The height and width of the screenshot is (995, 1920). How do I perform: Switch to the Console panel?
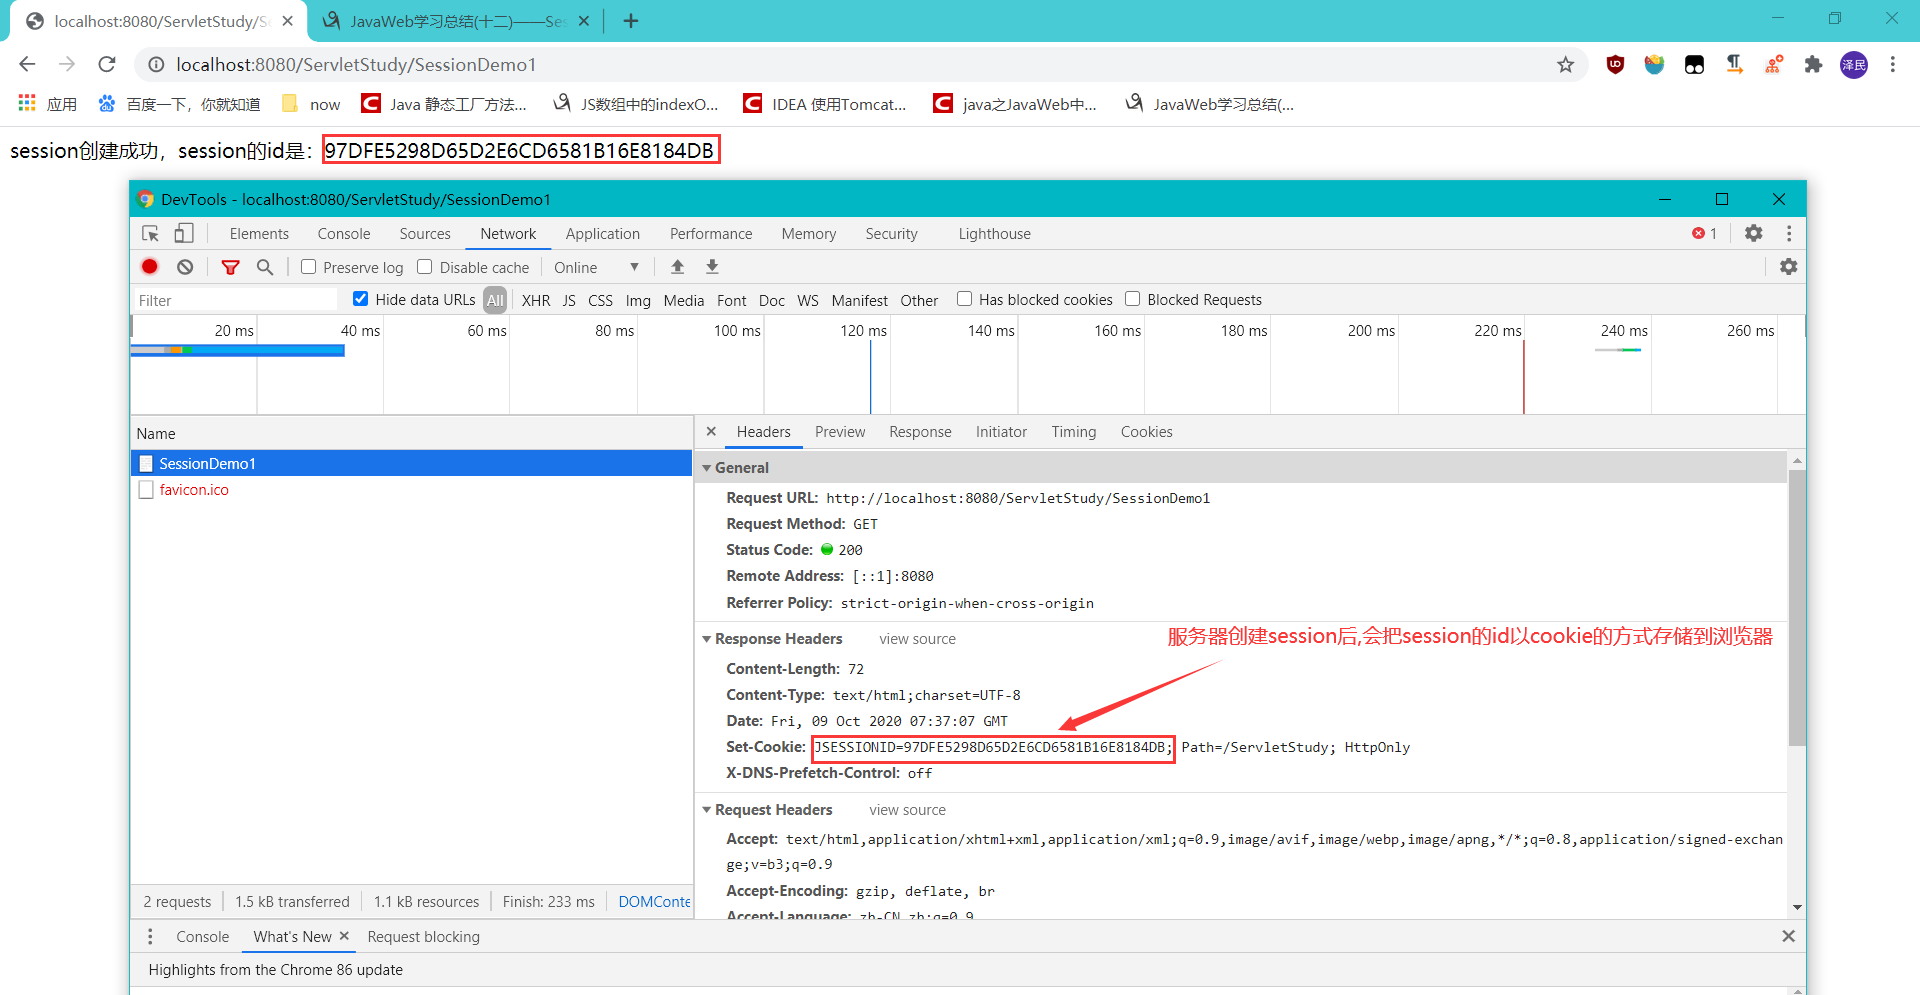[344, 233]
